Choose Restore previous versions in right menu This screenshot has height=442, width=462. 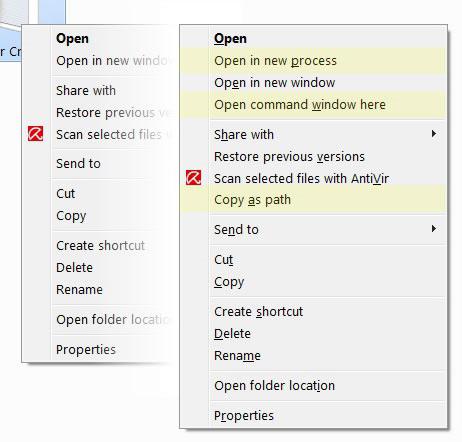click(313, 157)
